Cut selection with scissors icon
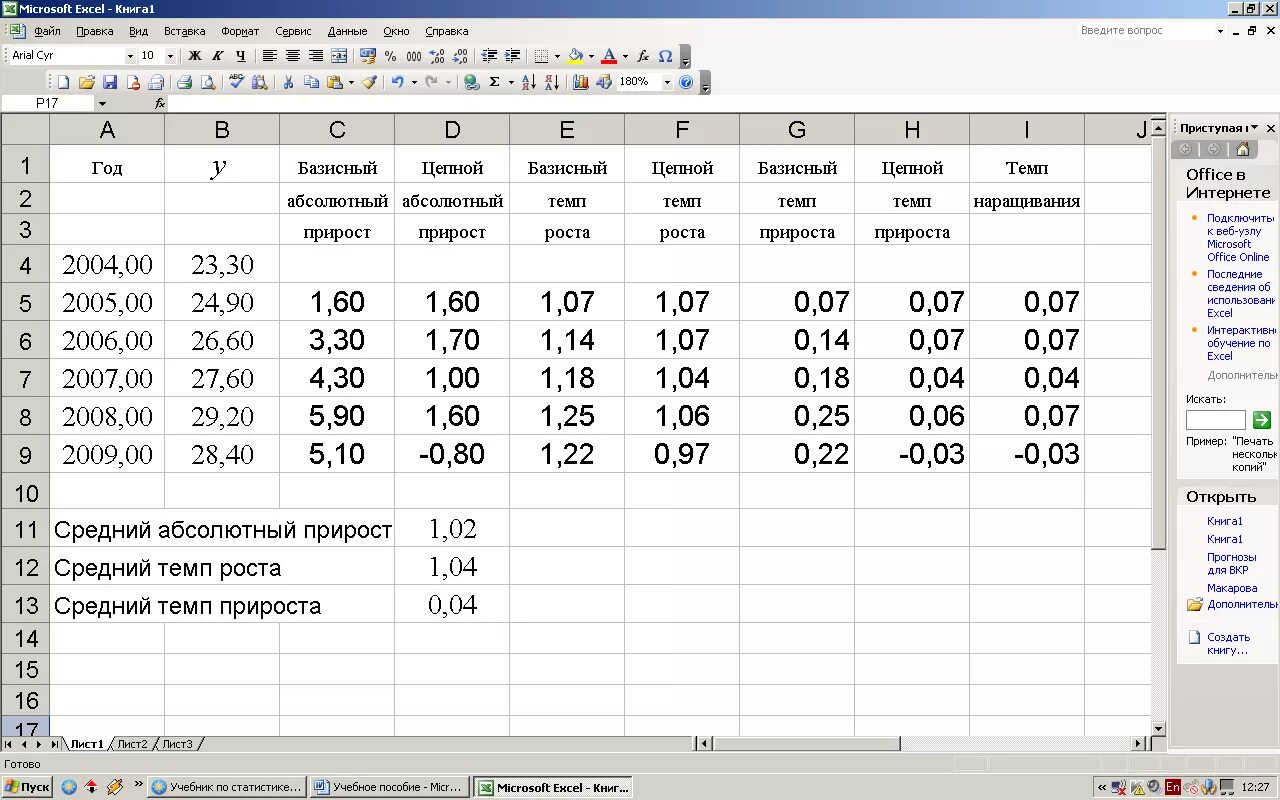This screenshot has width=1280, height=800. pyautogui.click(x=288, y=82)
